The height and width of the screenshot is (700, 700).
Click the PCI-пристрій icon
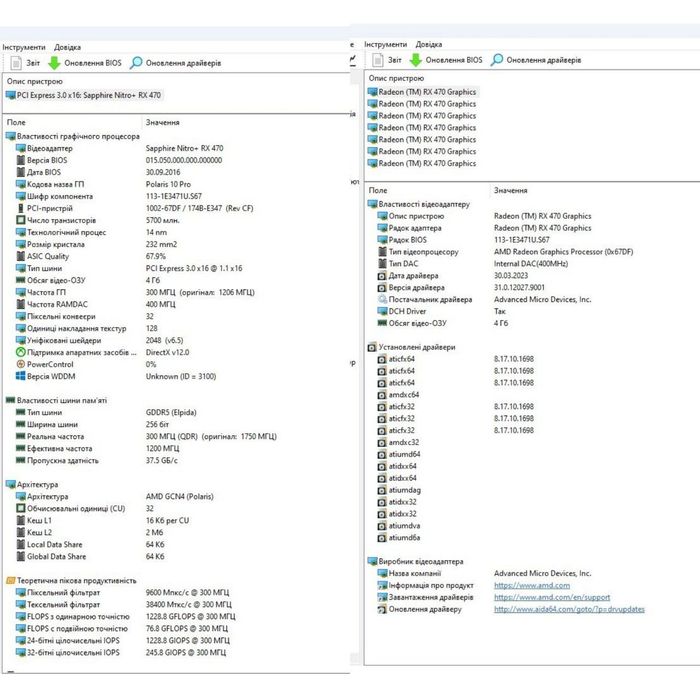point(21,208)
